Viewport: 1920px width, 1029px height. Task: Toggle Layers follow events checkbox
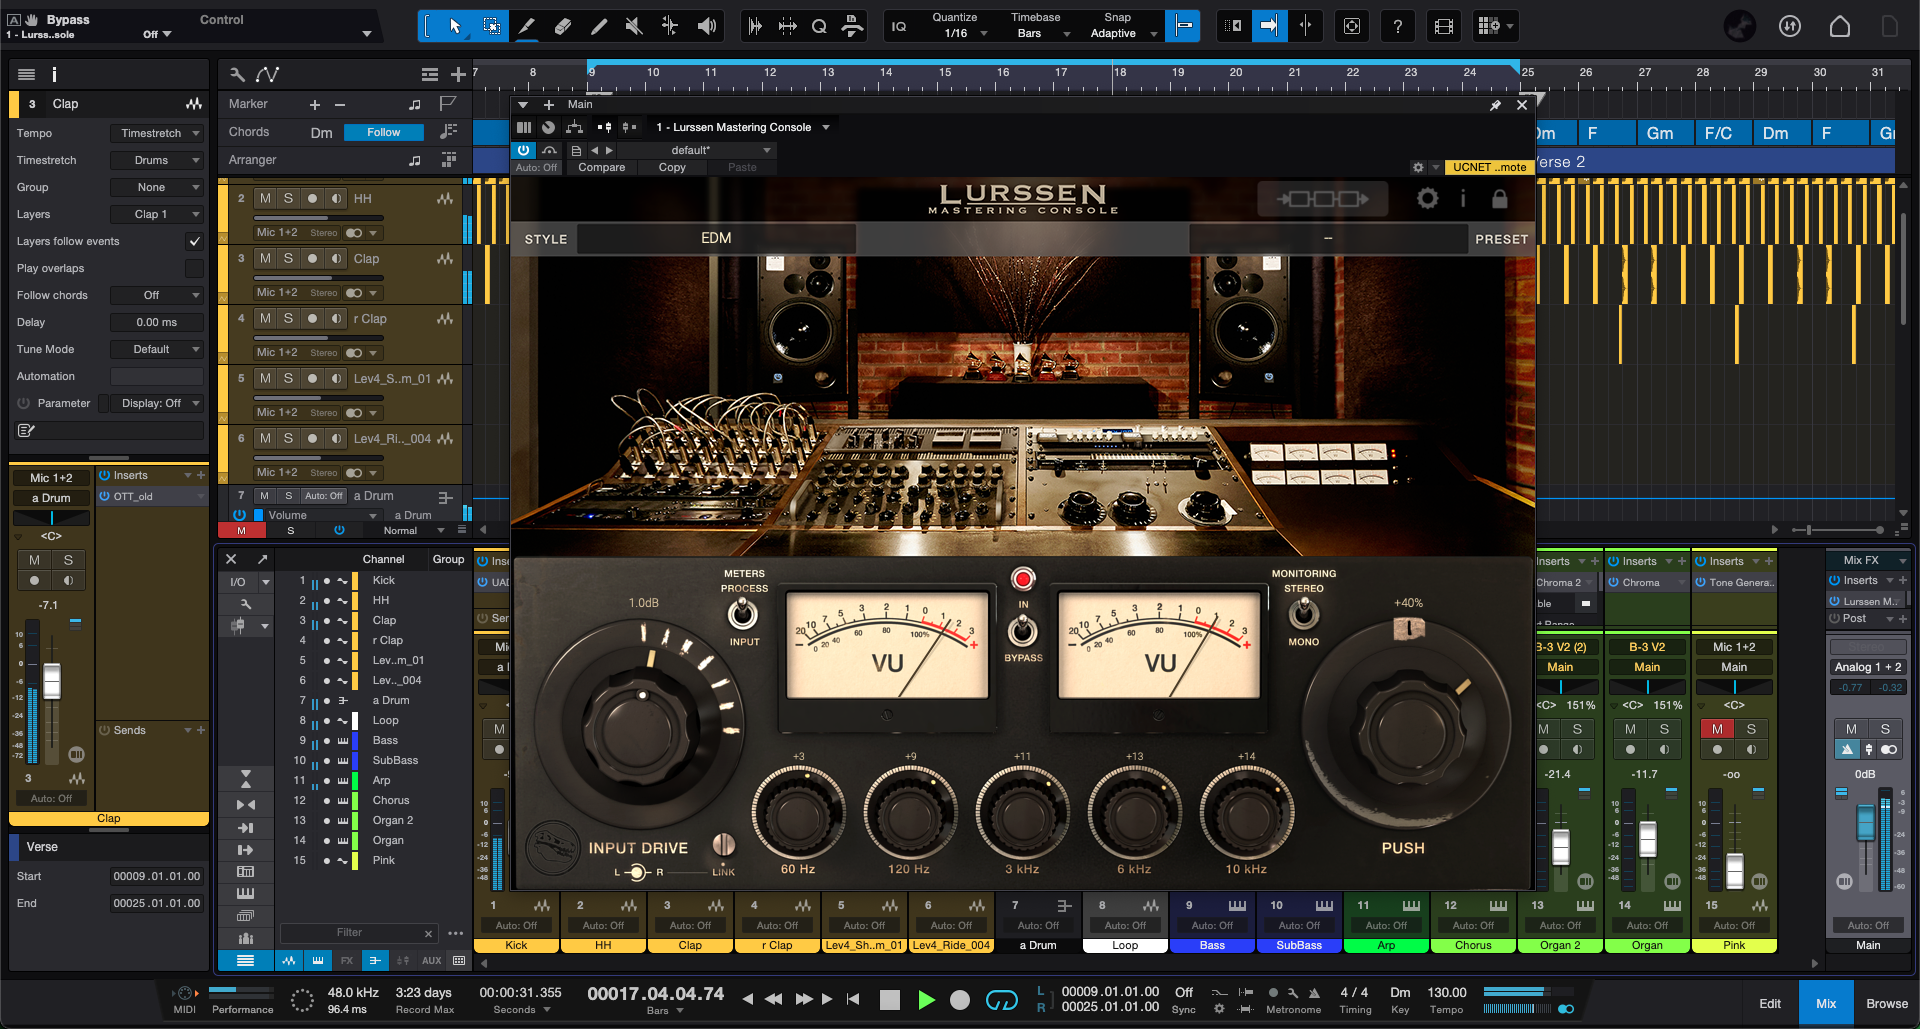(194, 241)
